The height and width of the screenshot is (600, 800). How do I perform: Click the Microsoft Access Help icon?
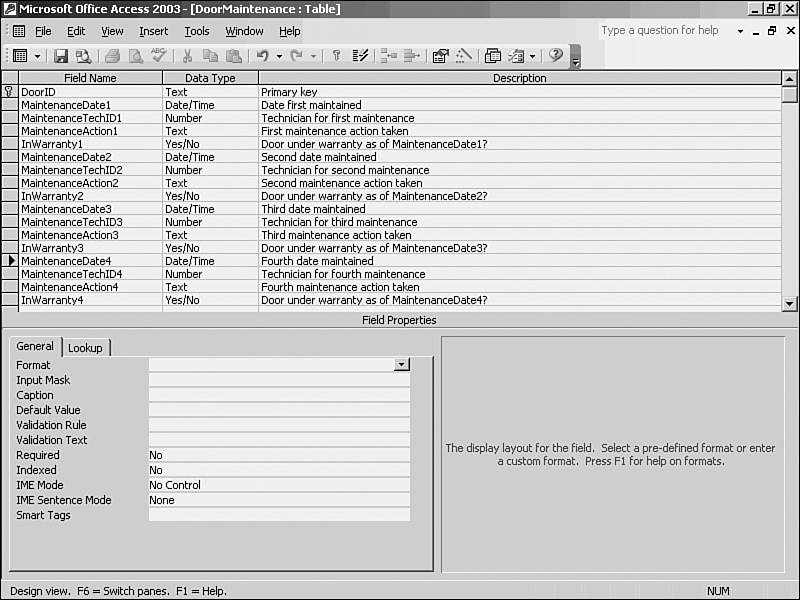tap(556, 56)
